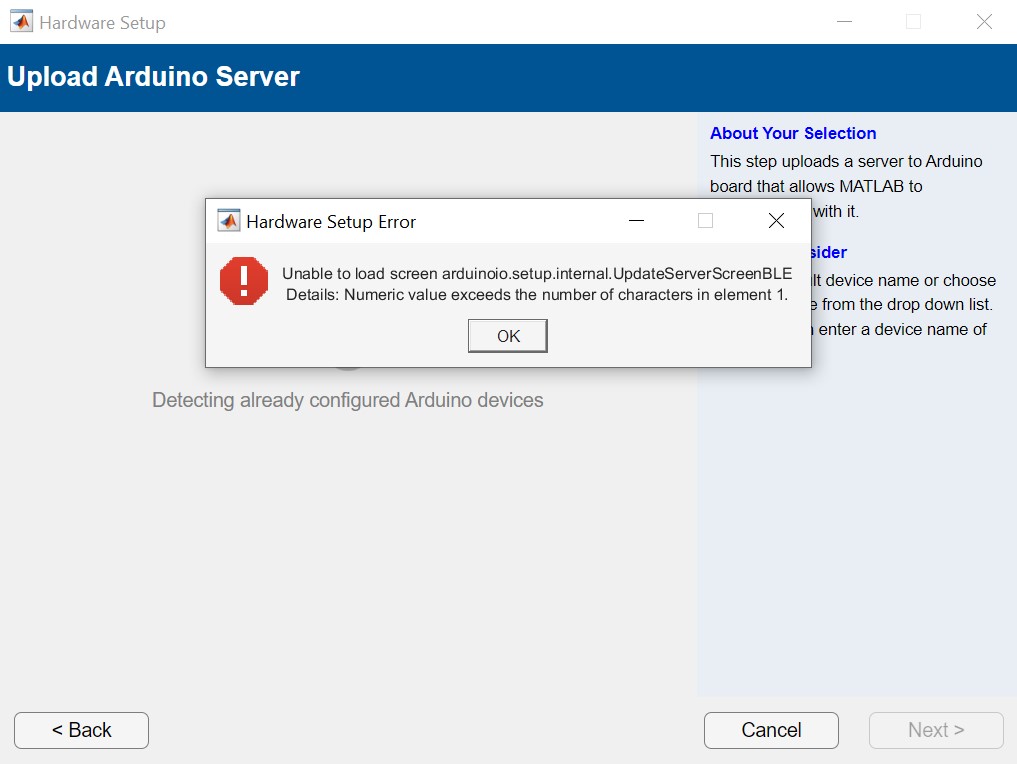Viewport: 1017px width, 764px height.
Task: Click the MATLAB icon in error dialog title
Action: [228, 221]
